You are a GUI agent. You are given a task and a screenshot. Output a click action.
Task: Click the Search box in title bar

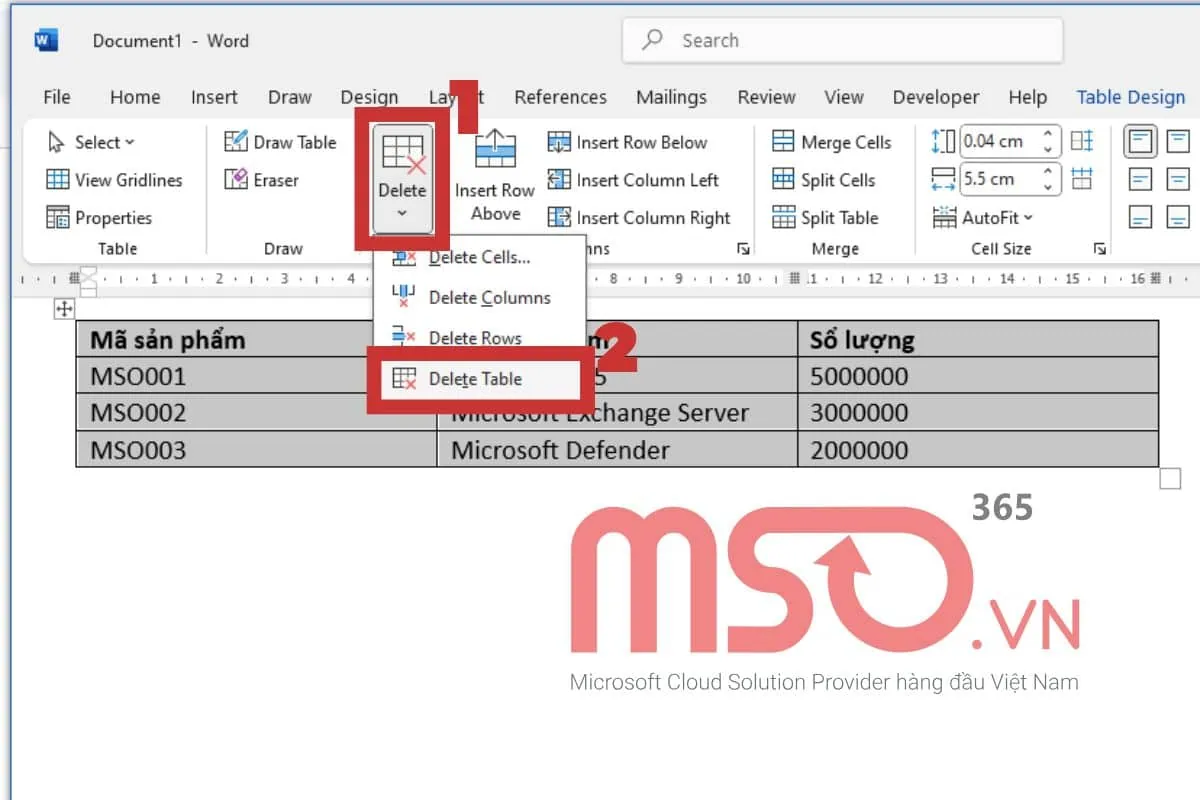click(843, 41)
